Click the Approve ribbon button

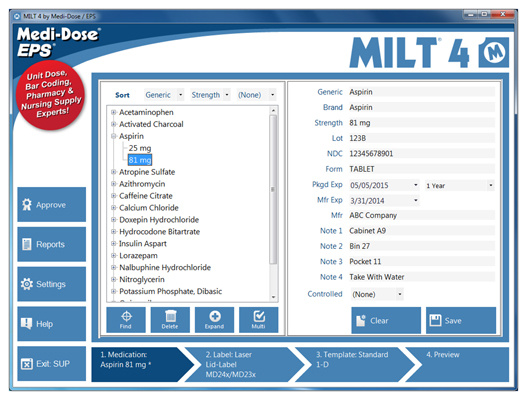click(52, 204)
